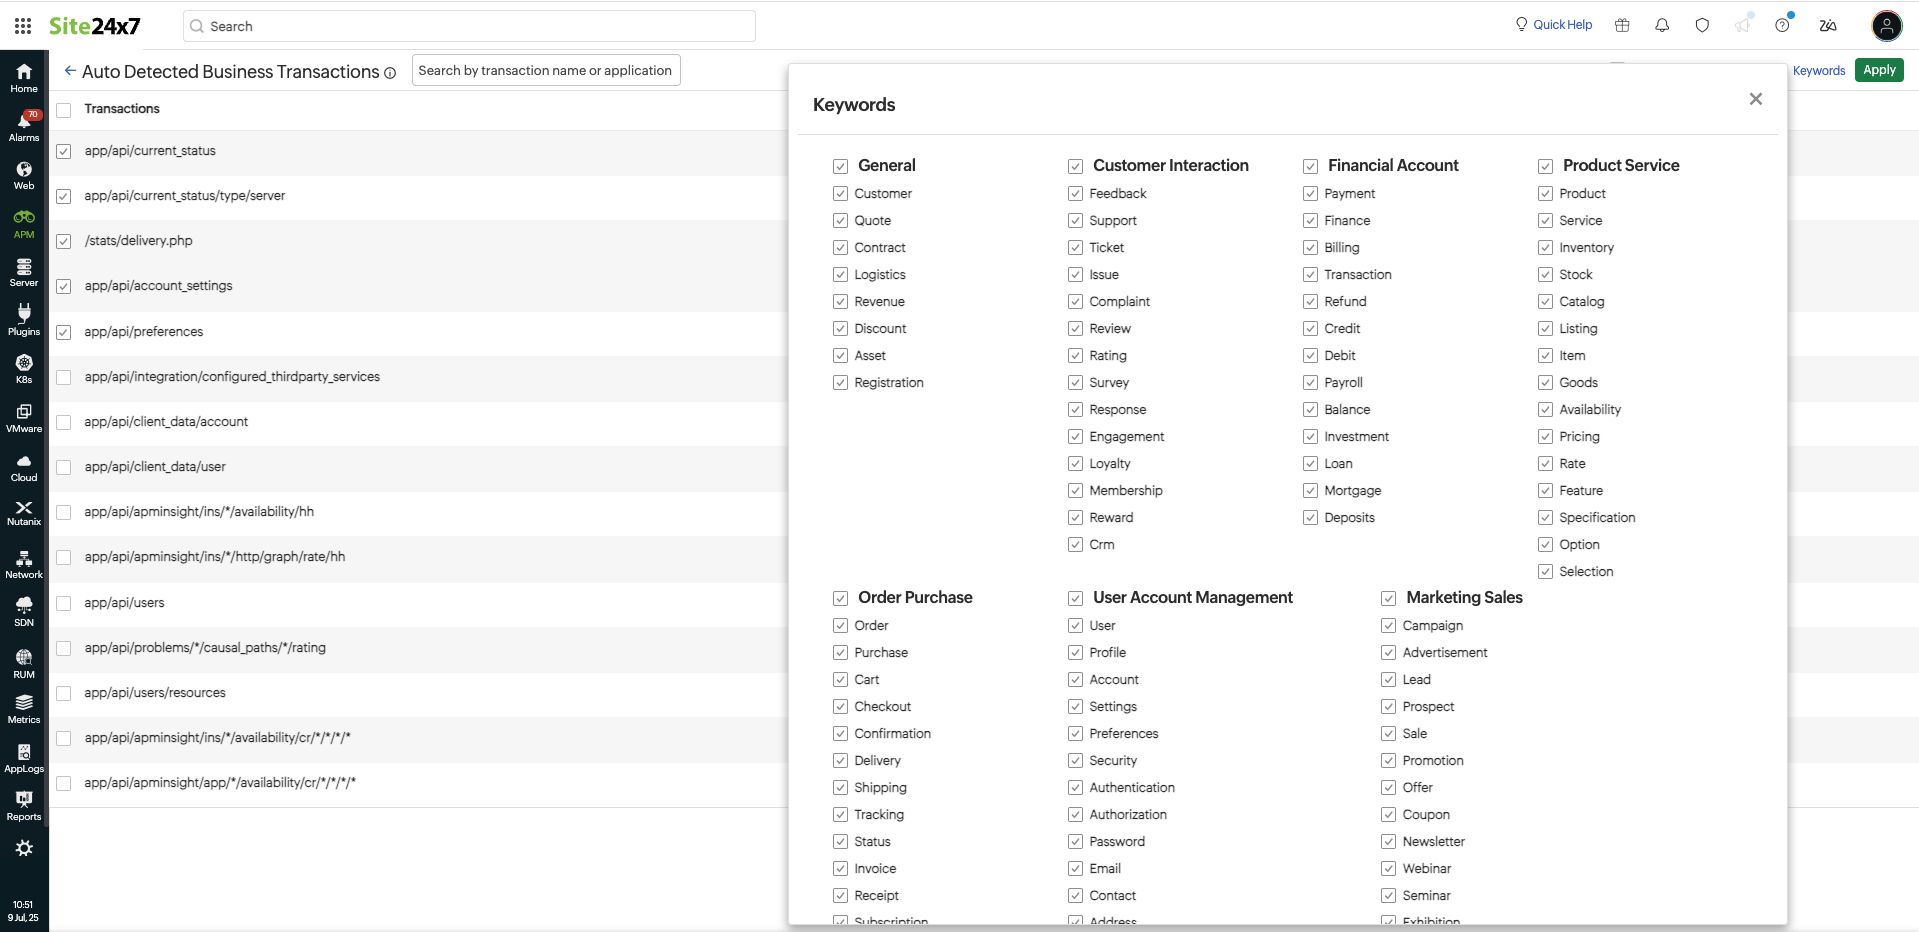
Task: Open the notifications bell
Action: (1662, 25)
